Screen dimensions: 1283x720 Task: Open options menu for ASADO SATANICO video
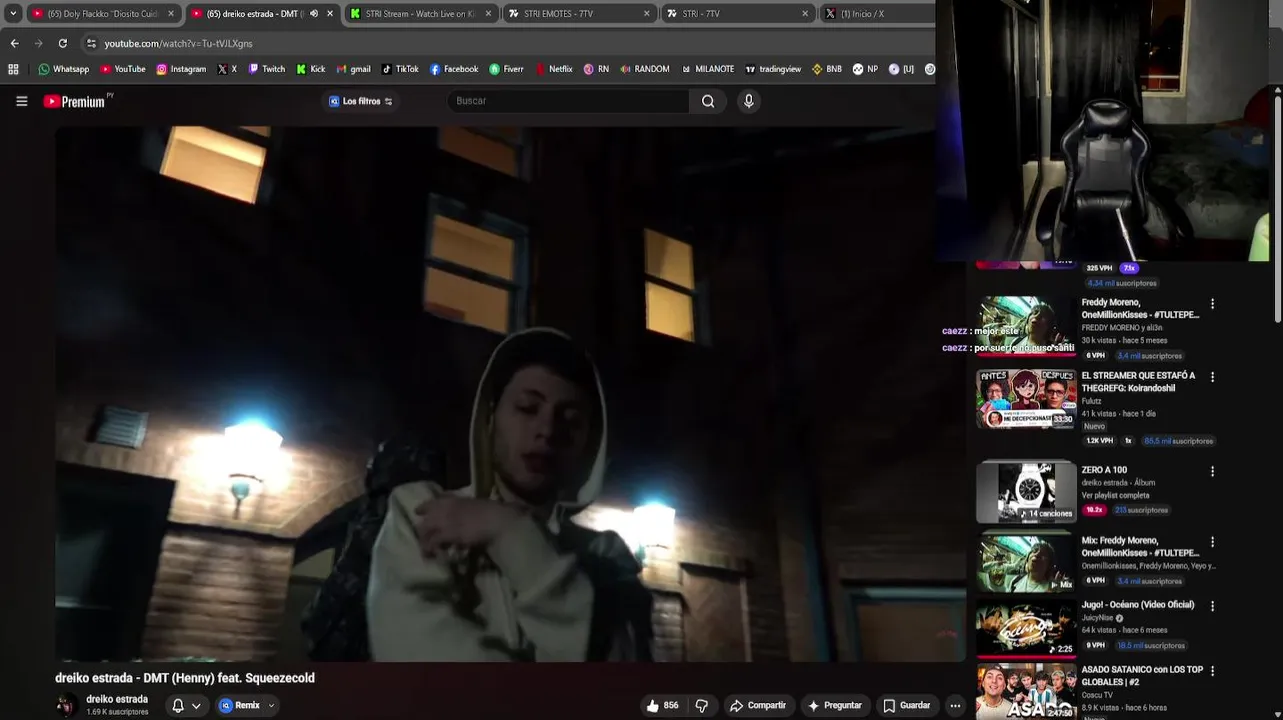[x=1213, y=671]
